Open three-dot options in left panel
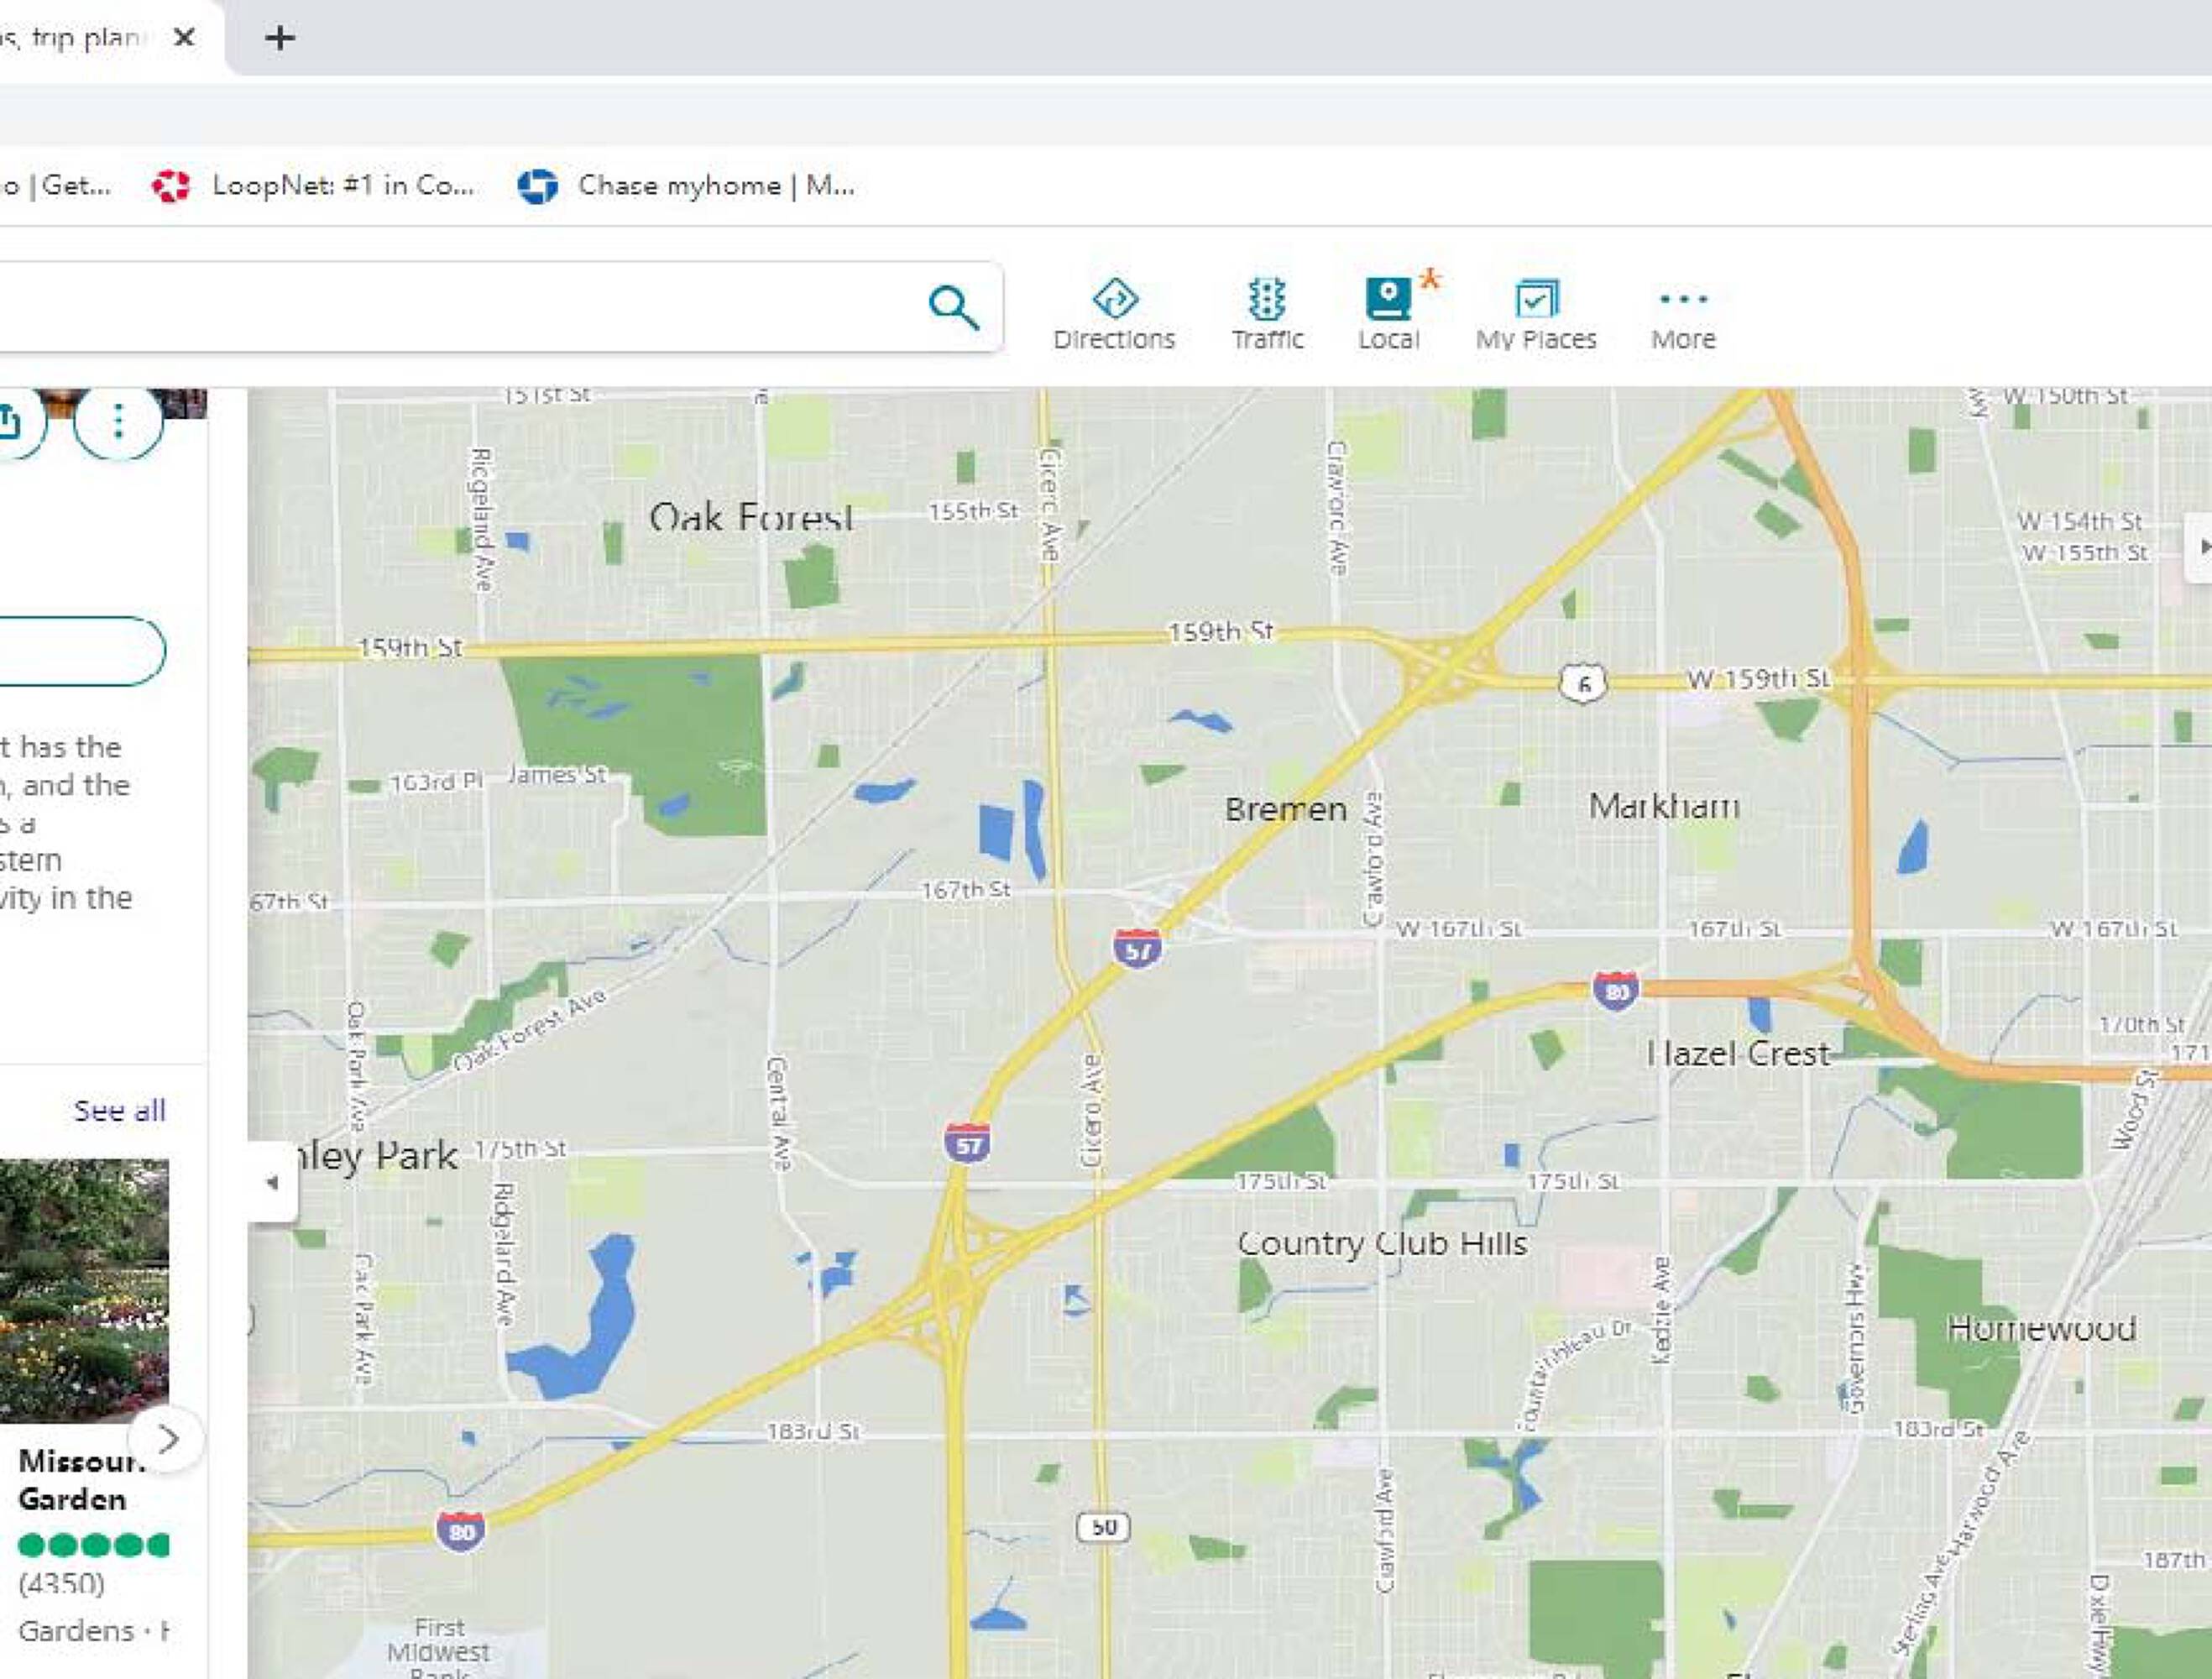This screenshot has height=1679, width=2212. tap(118, 421)
